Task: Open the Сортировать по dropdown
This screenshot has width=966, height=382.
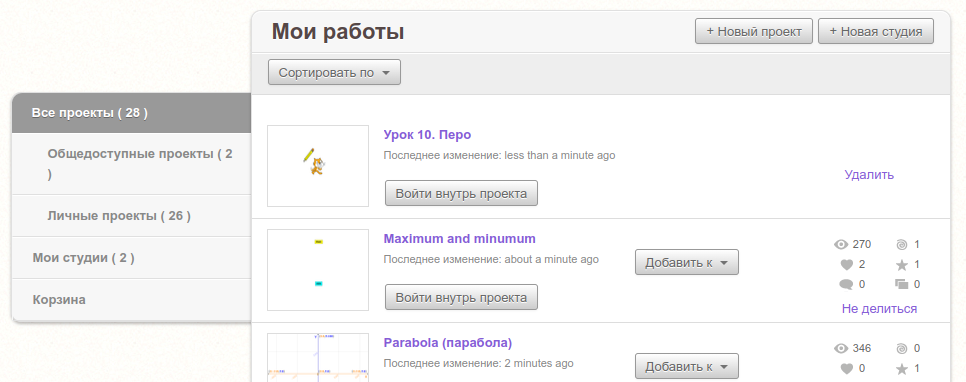Action: click(x=335, y=72)
